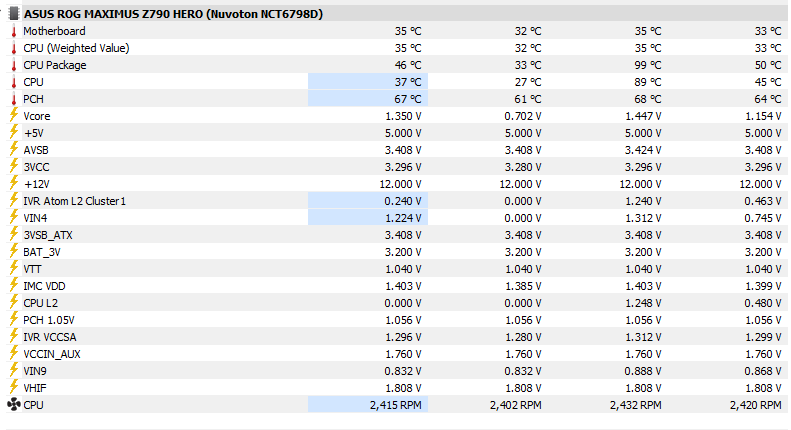Viewport: 791px width, 430px height.
Task: Select the 3VSB_ATX sensor label
Action: pos(48,235)
